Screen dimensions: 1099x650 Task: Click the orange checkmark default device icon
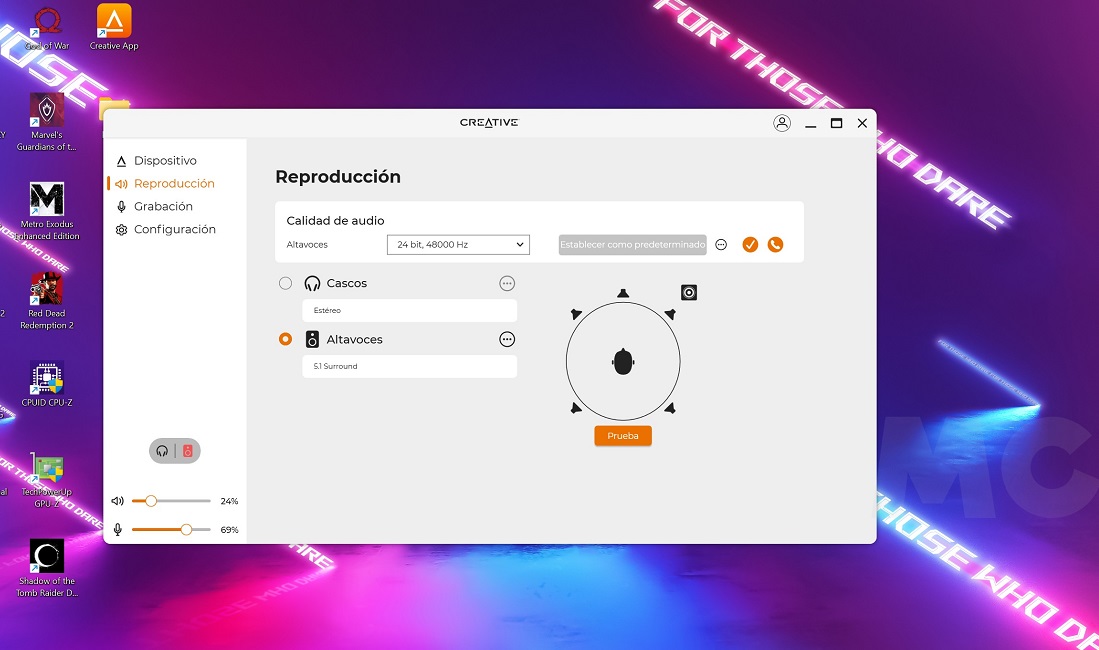point(750,244)
